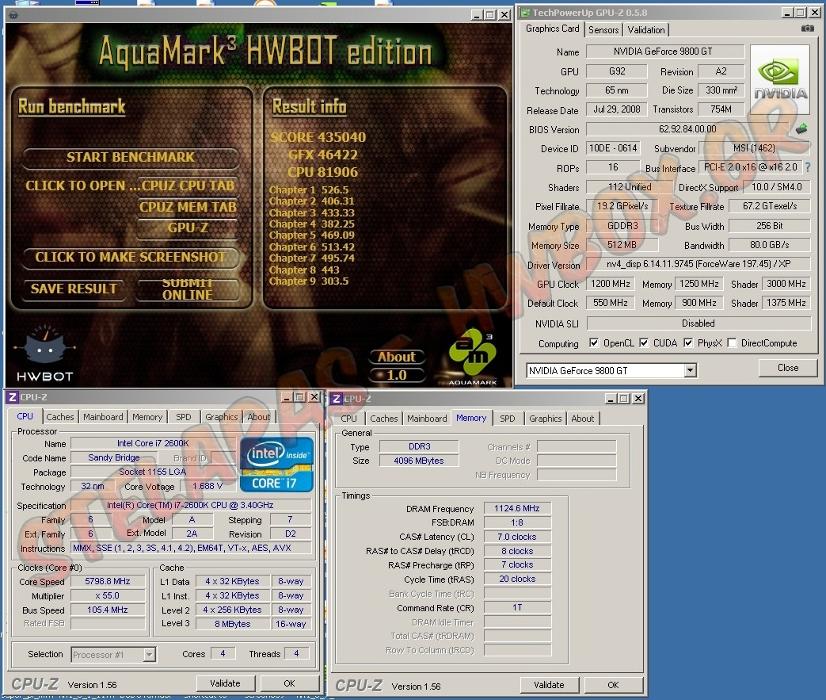Click the Bus Interface question mark icon
826x700 pixels.
click(808, 167)
